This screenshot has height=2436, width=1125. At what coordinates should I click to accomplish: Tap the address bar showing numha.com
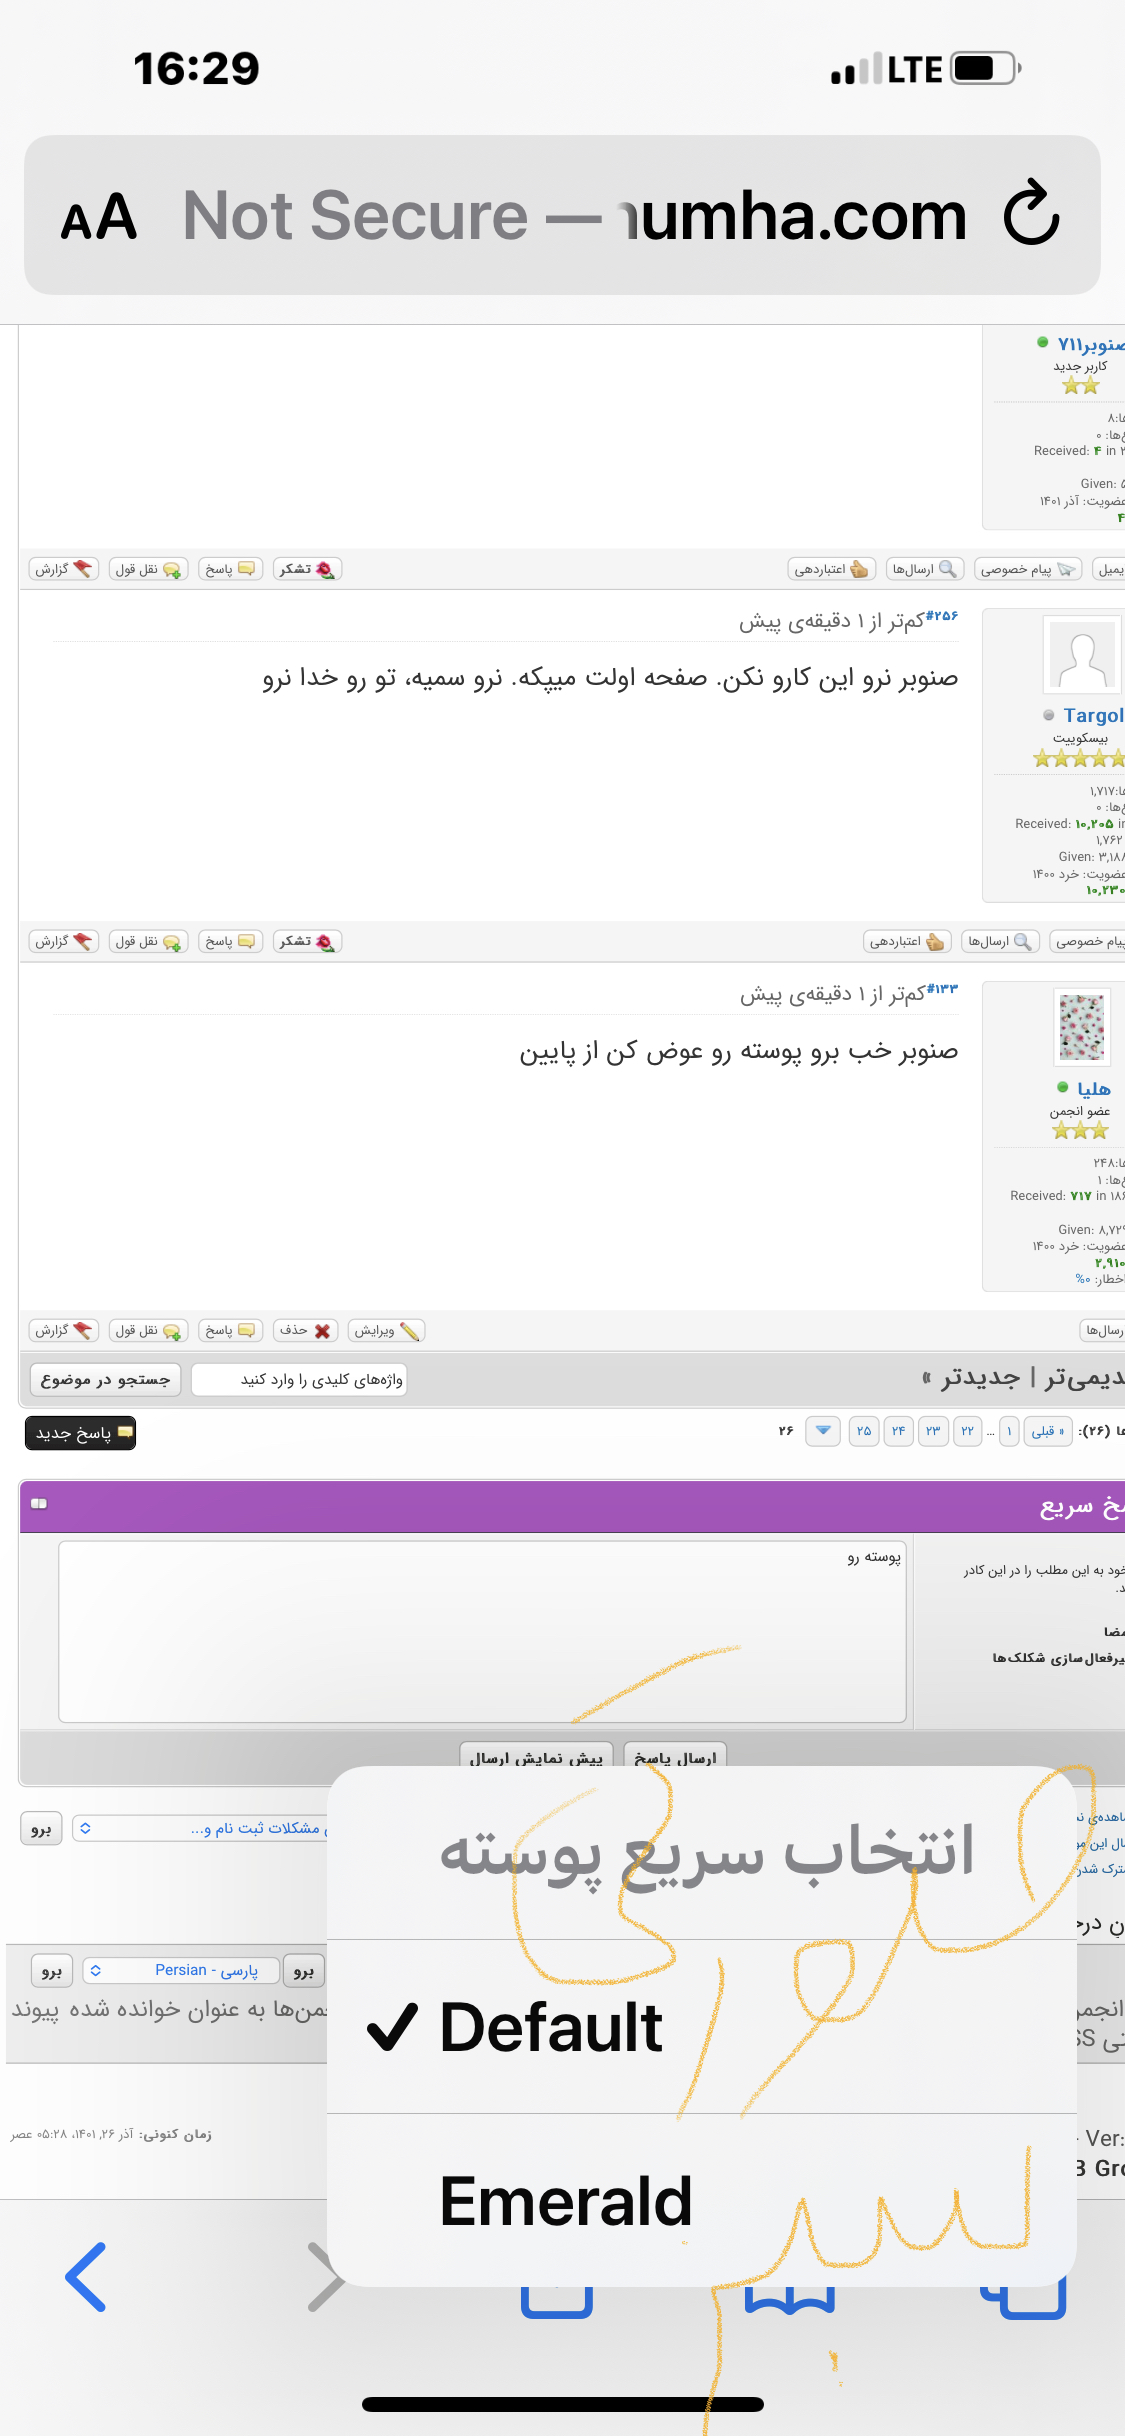[562, 215]
